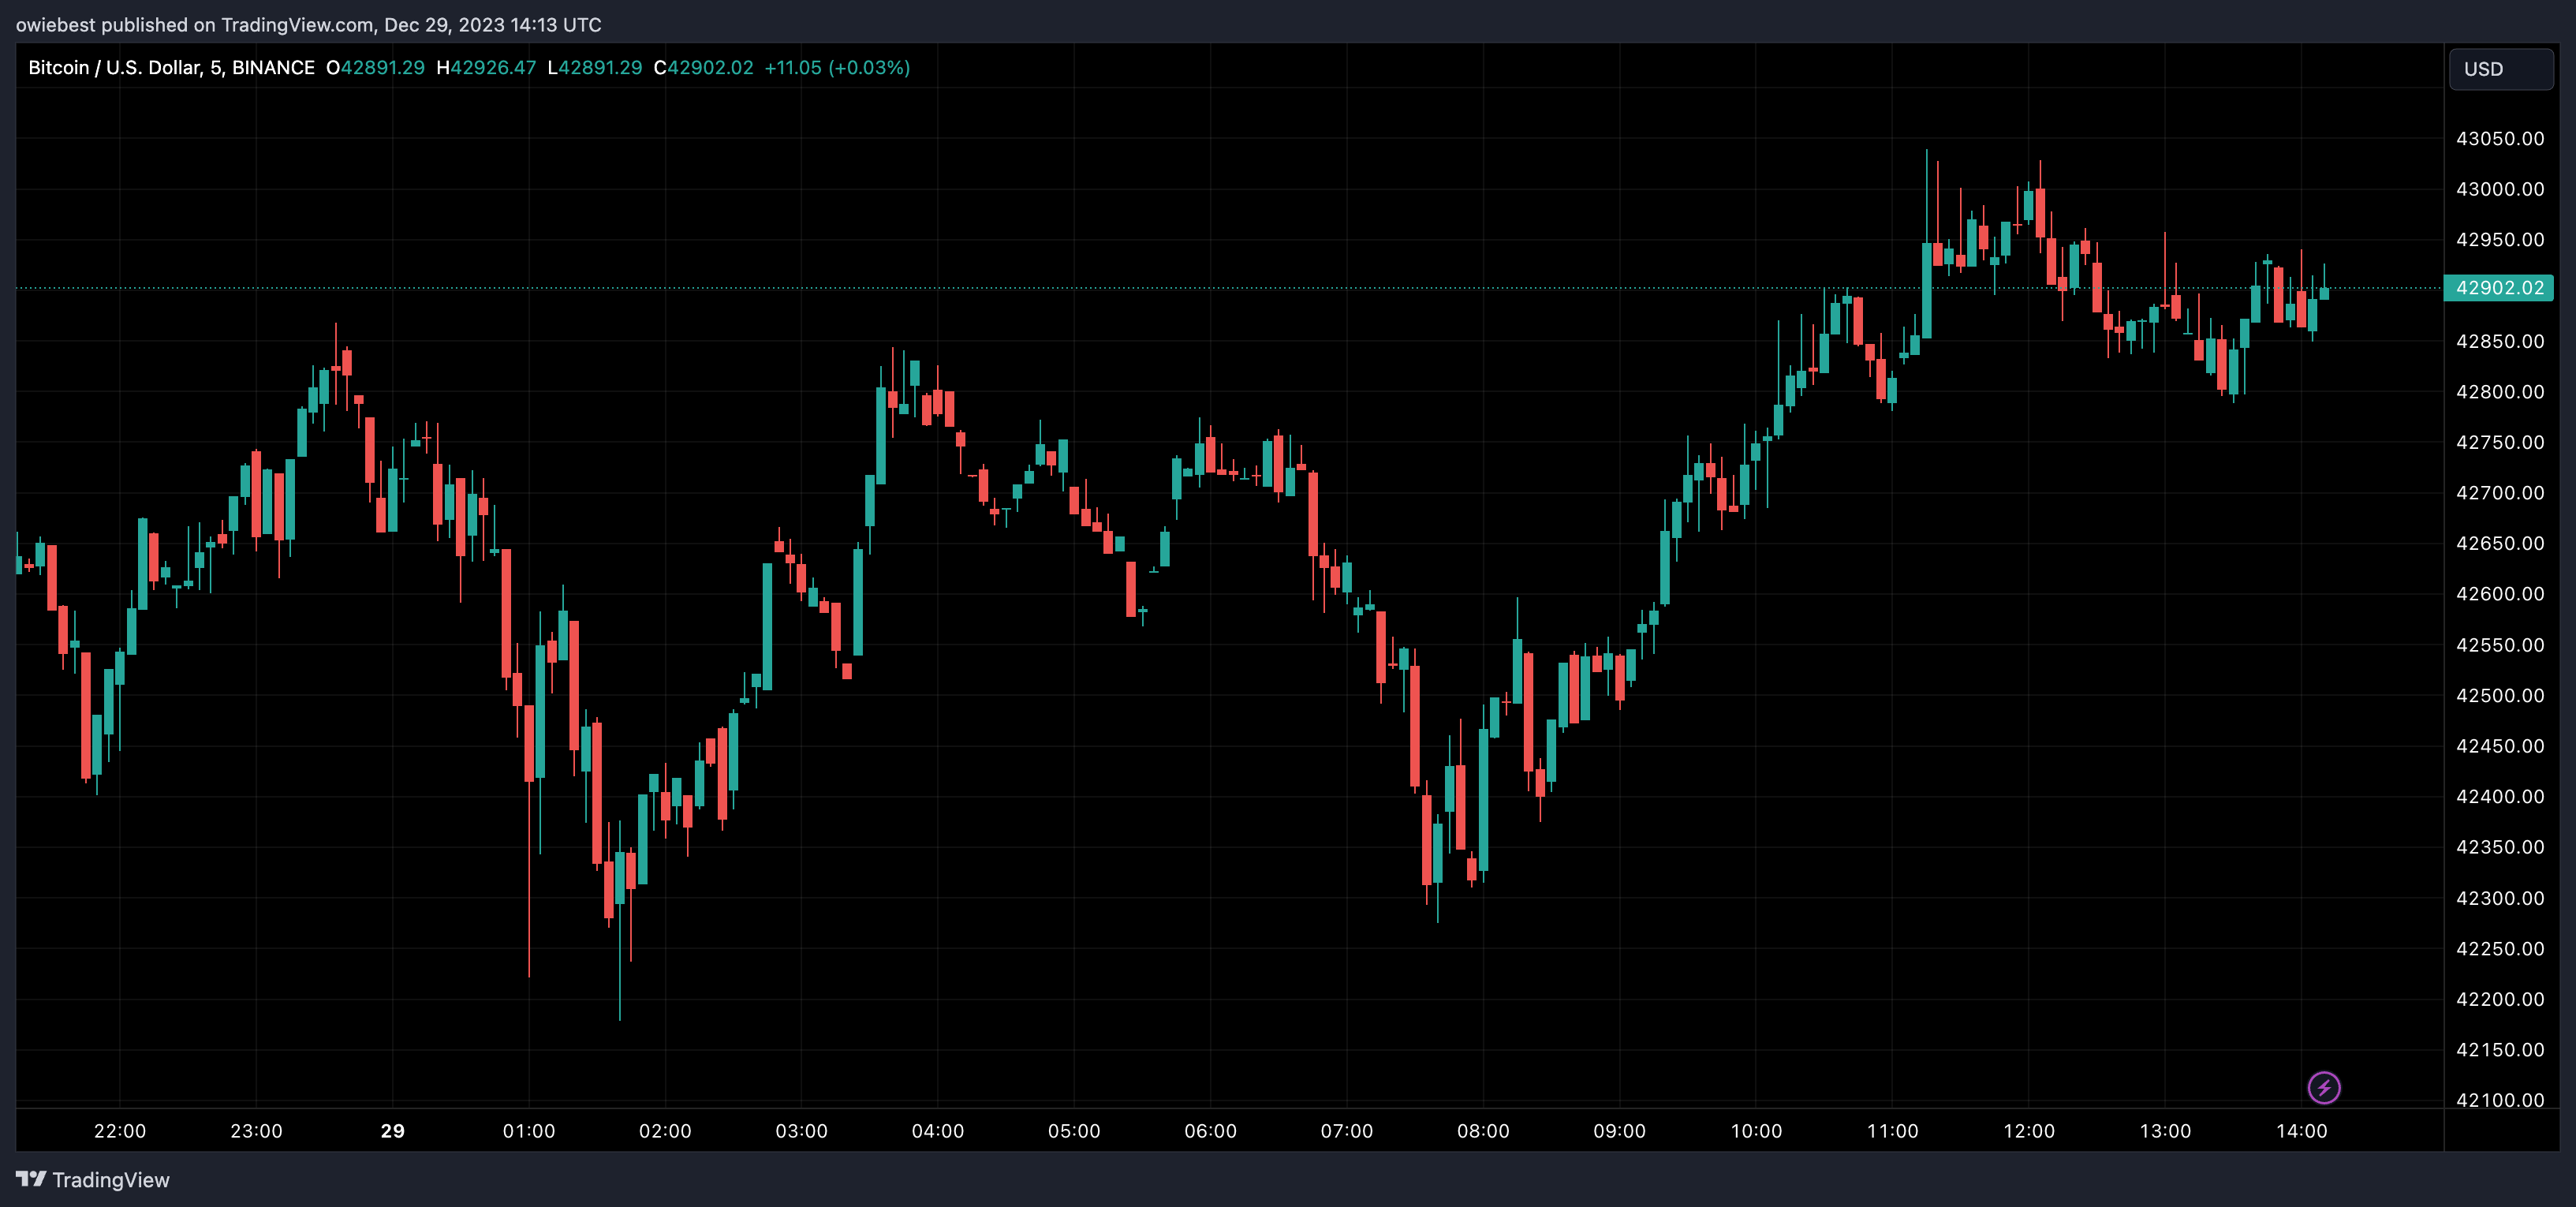Select the 02:00 time marker
Screen dimensions: 2576x1207
coord(665,1131)
